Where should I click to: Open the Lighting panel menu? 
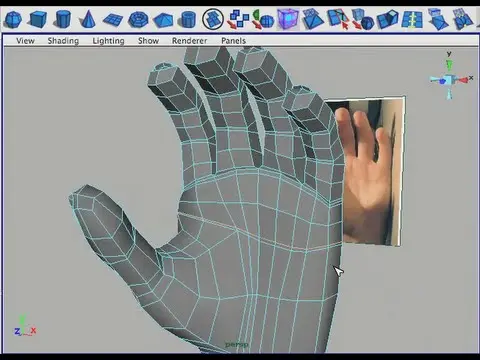coord(108,41)
